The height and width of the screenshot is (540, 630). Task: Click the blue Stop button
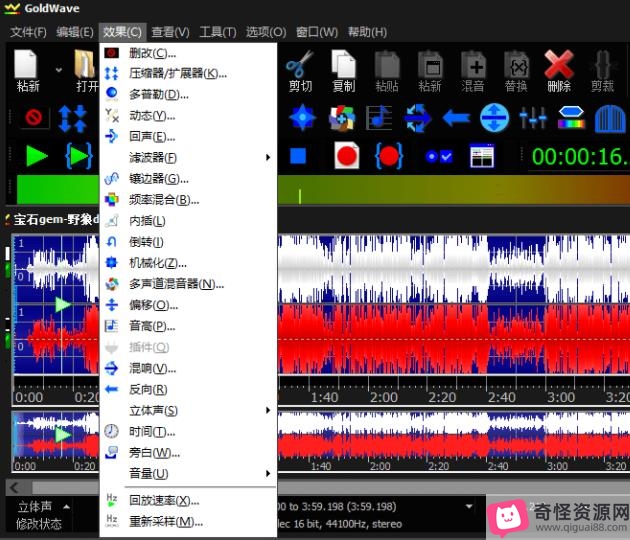298,156
